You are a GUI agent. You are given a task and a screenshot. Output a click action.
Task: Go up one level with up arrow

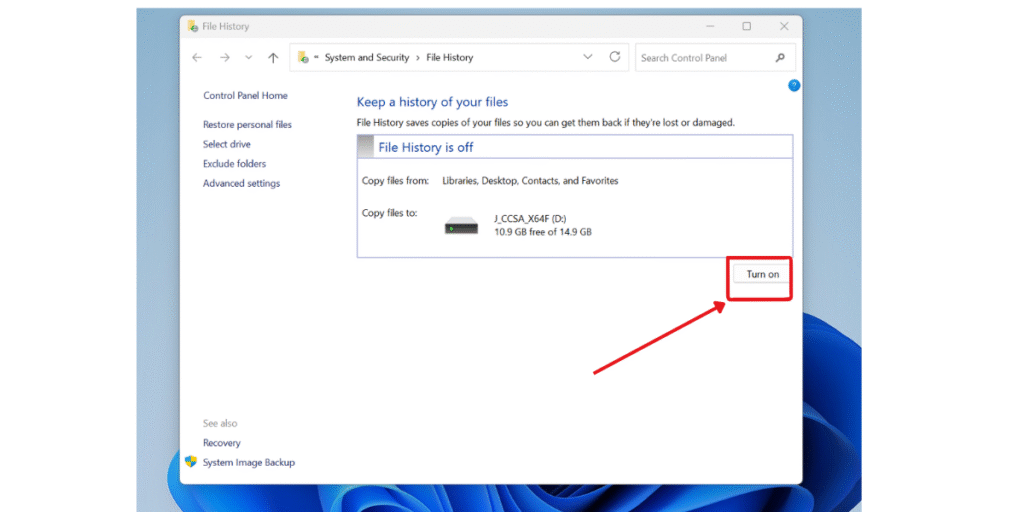273,57
